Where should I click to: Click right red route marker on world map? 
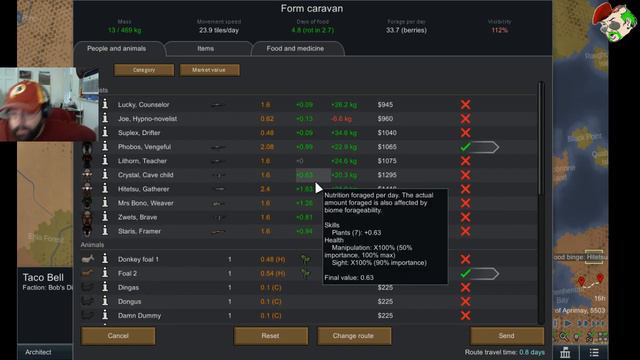click(600, 278)
